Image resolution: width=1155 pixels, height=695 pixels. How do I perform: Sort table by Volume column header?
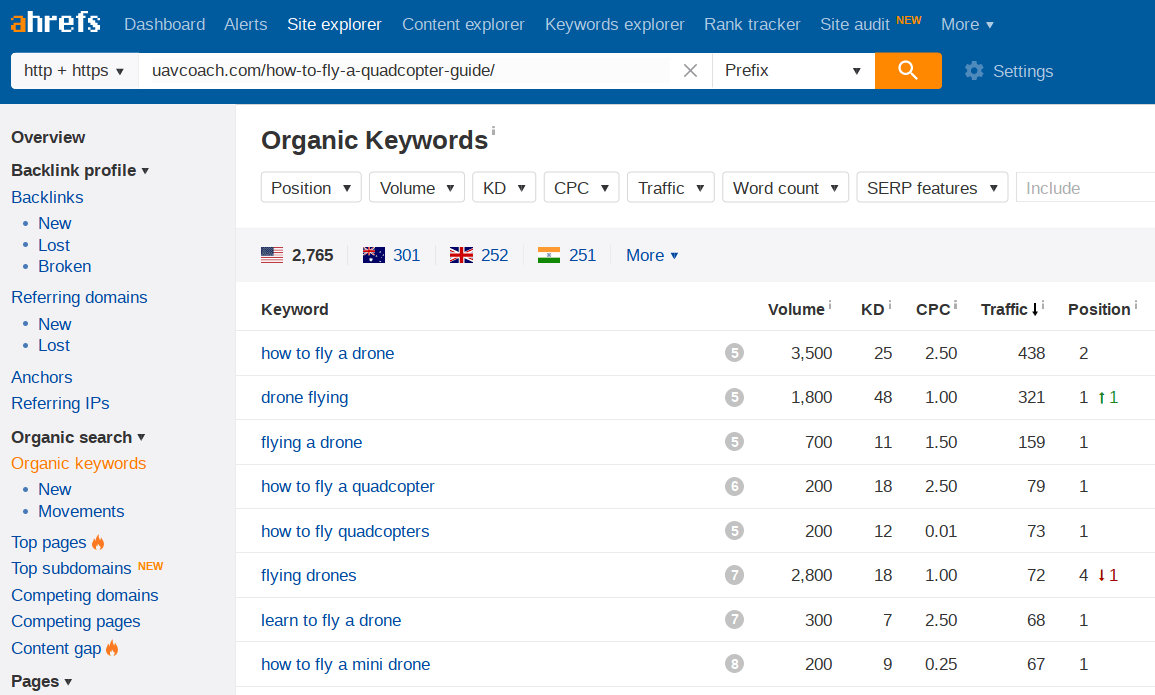coord(796,309)
